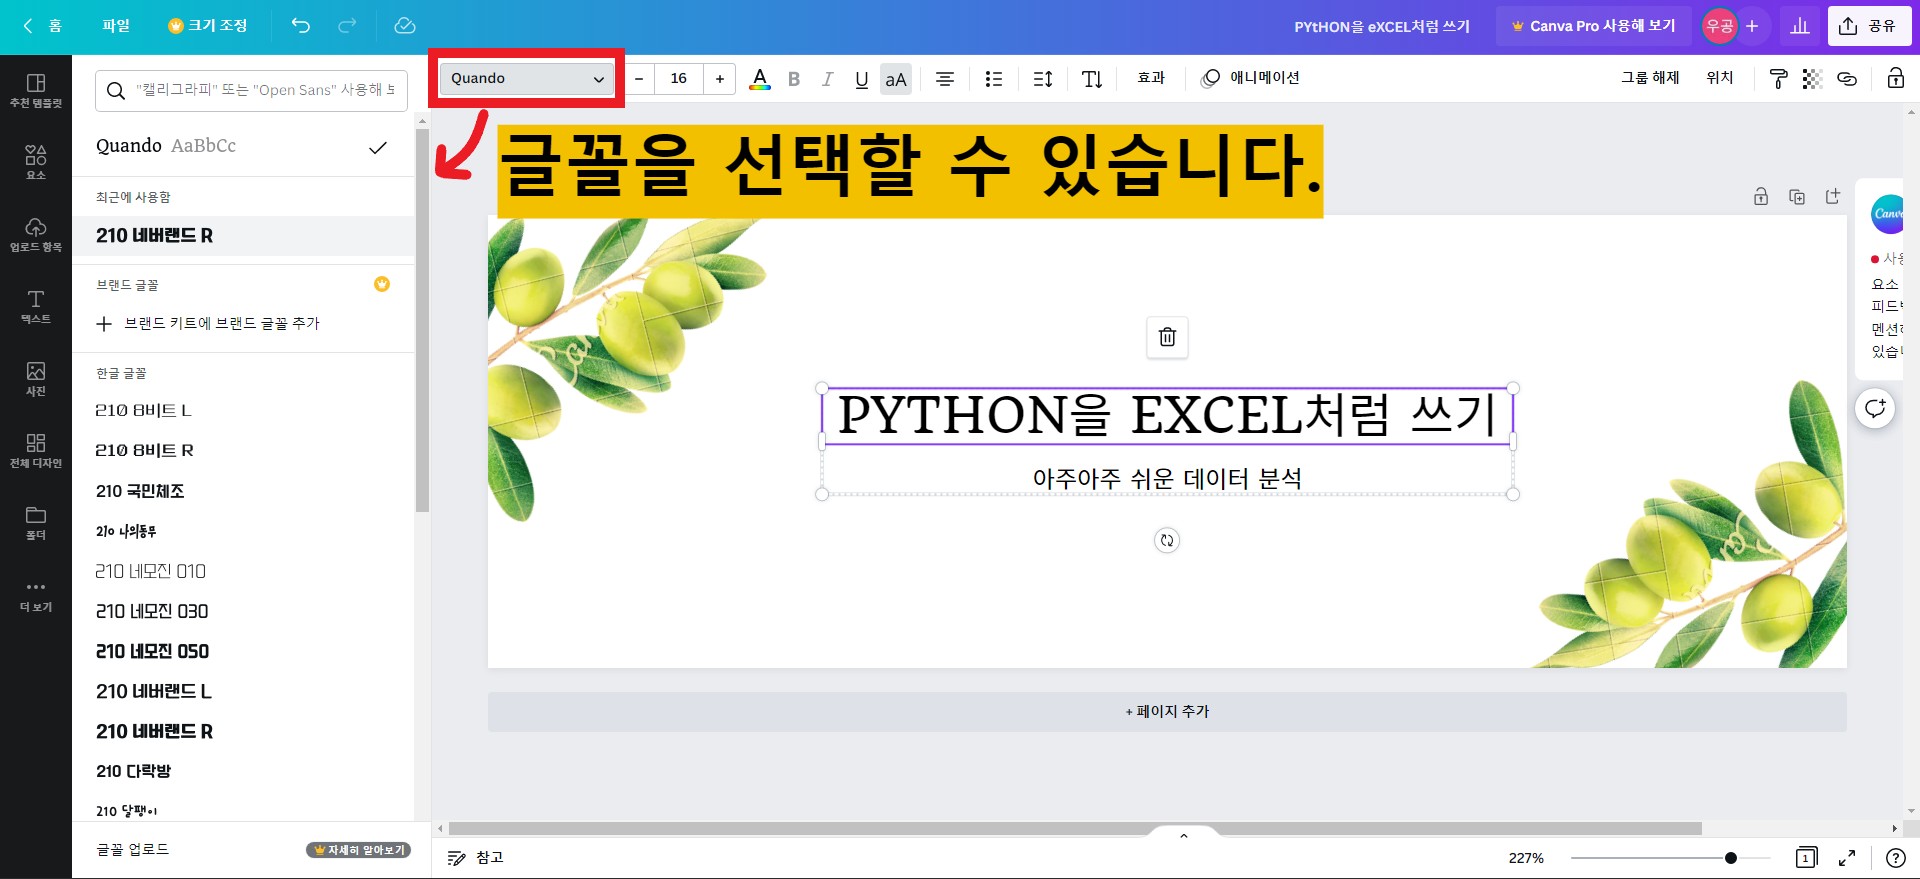The width and height of the screenshot is (1920, 879).
Task: Click the text alignment icon
Action: click(x=945, y=79)
